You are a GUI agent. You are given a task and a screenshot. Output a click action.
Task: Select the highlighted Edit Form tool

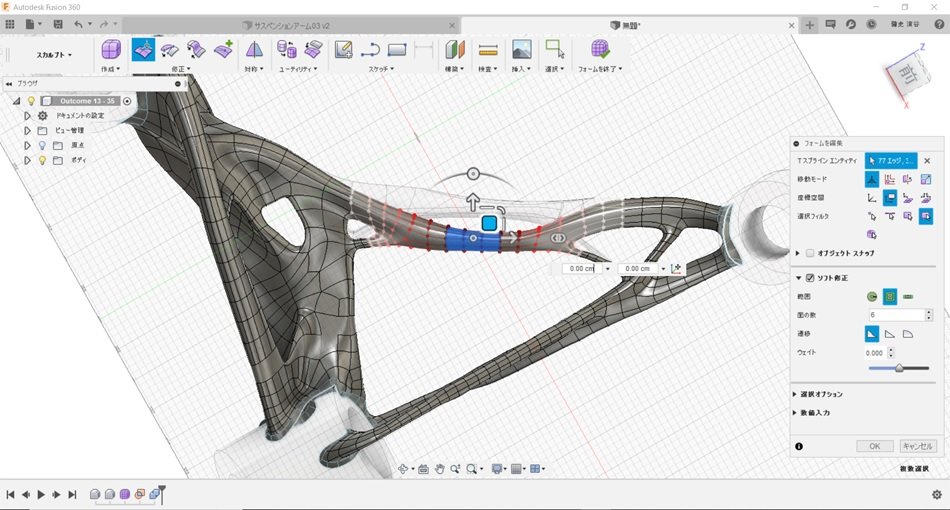143,49
